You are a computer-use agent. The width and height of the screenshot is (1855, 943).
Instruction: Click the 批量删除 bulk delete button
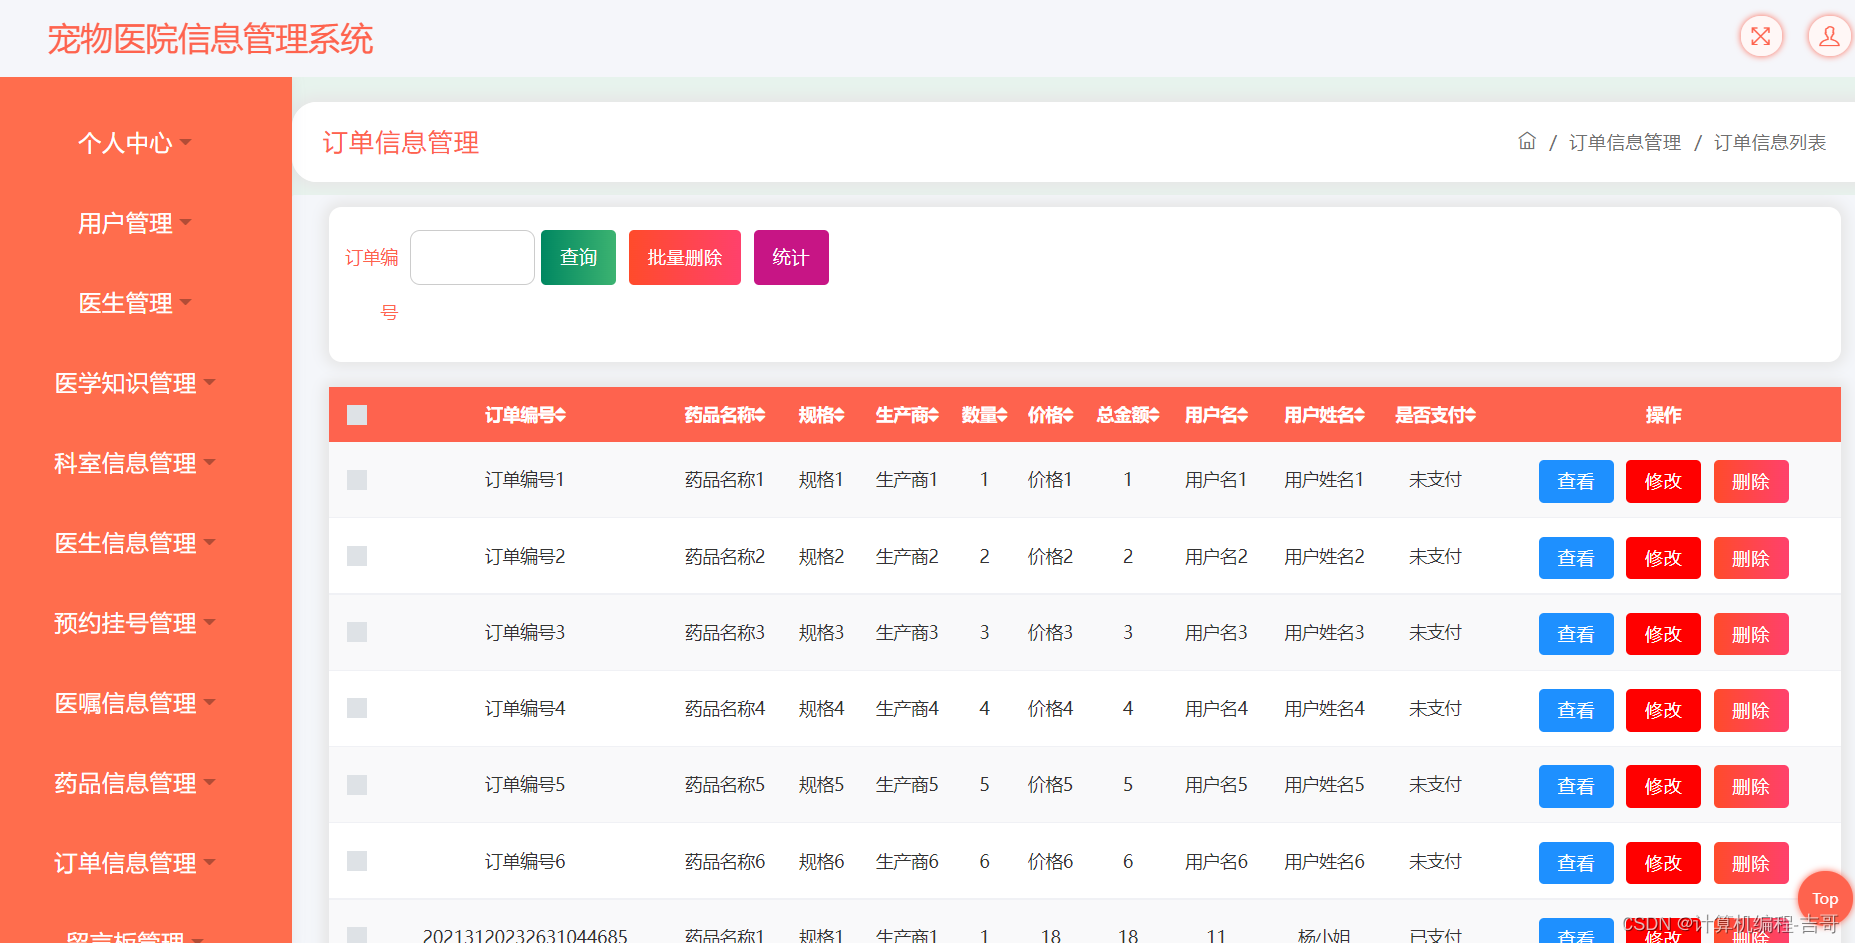684,257
